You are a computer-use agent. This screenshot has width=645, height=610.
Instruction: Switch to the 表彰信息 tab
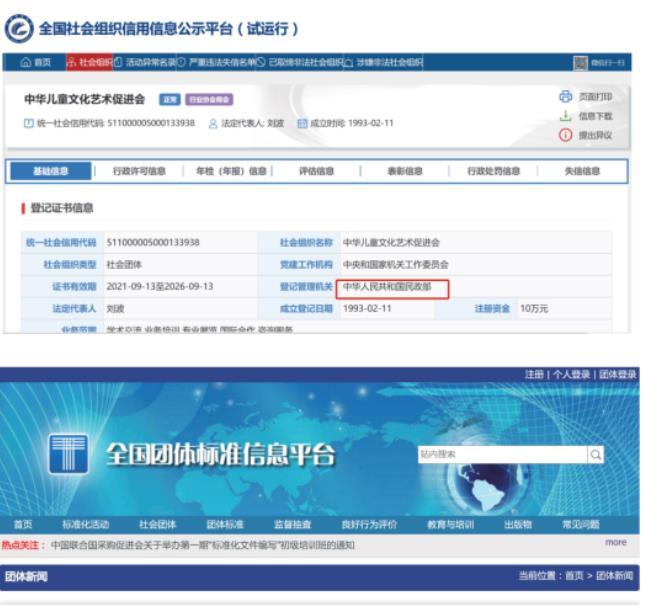[405, 171]
